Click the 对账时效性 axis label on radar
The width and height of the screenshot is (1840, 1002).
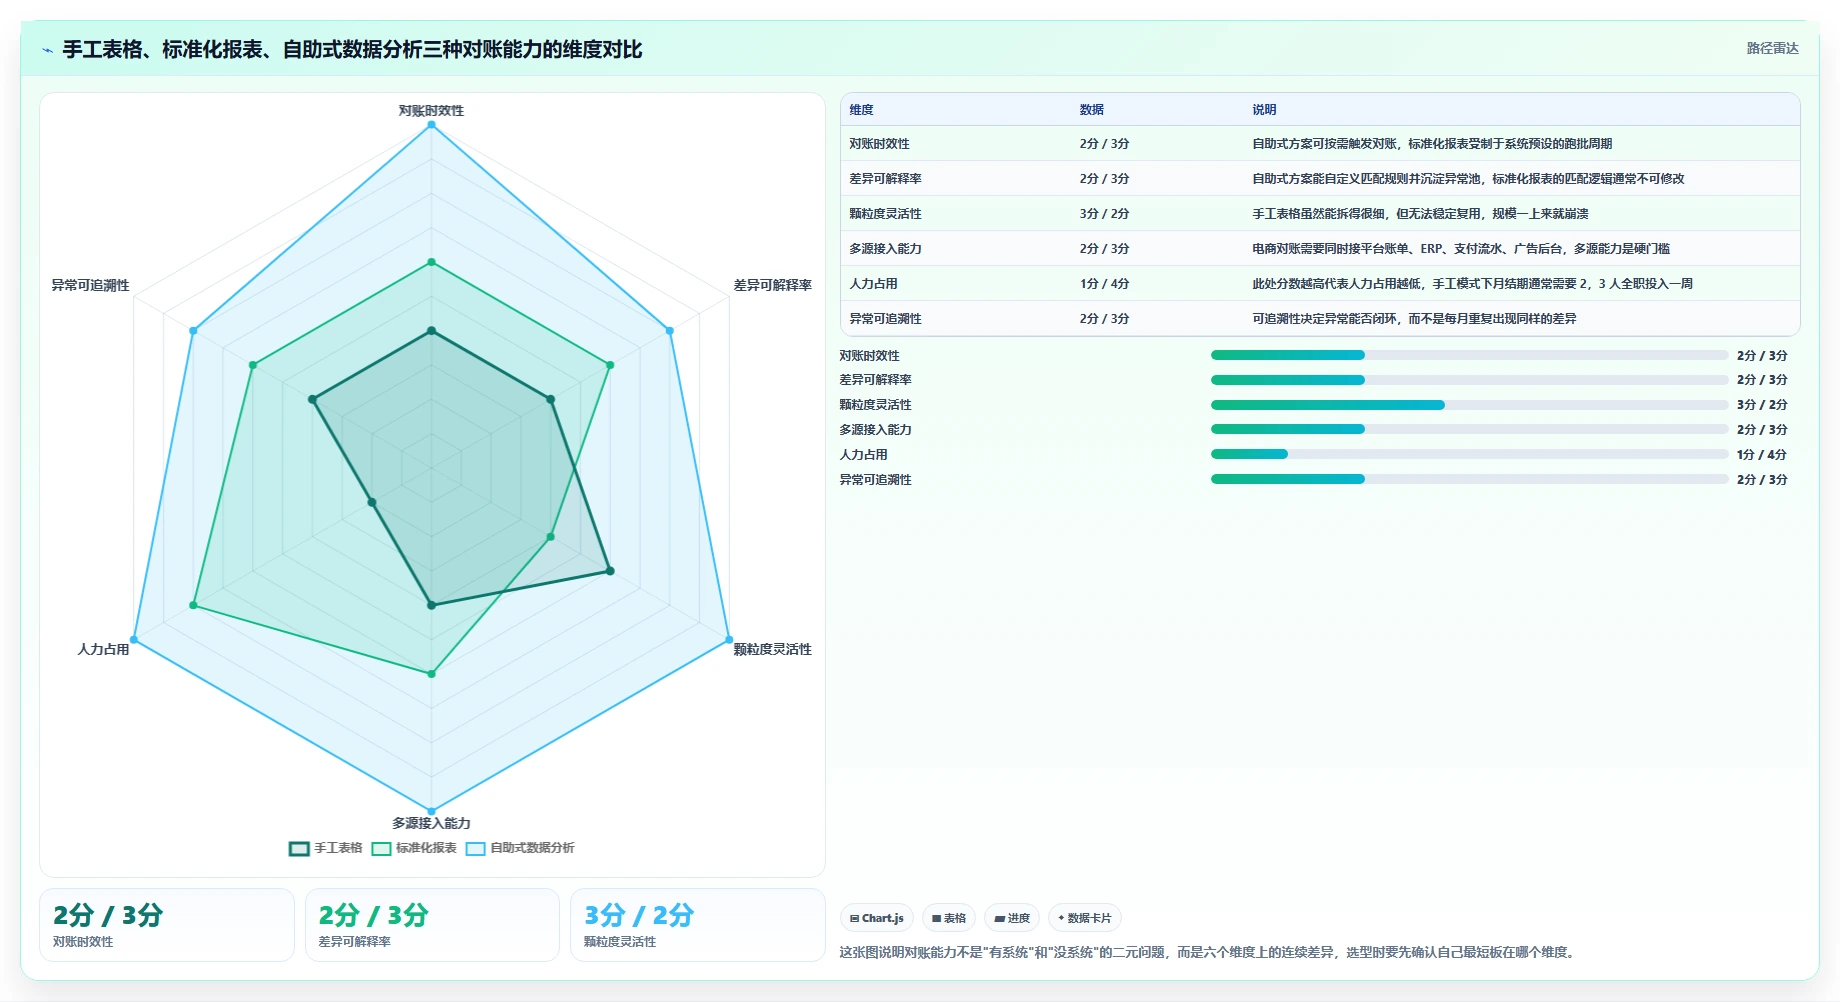[431, 111]
